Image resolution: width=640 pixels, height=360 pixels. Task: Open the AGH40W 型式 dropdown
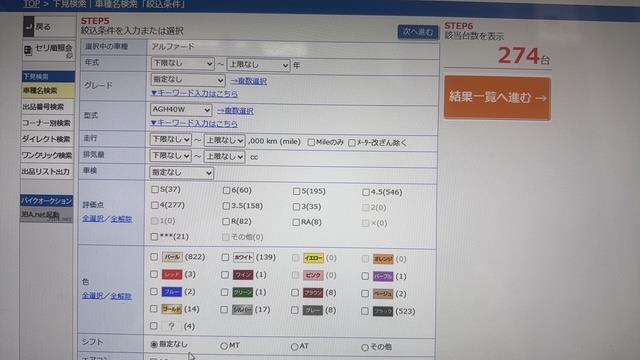[x=181, y=110]
